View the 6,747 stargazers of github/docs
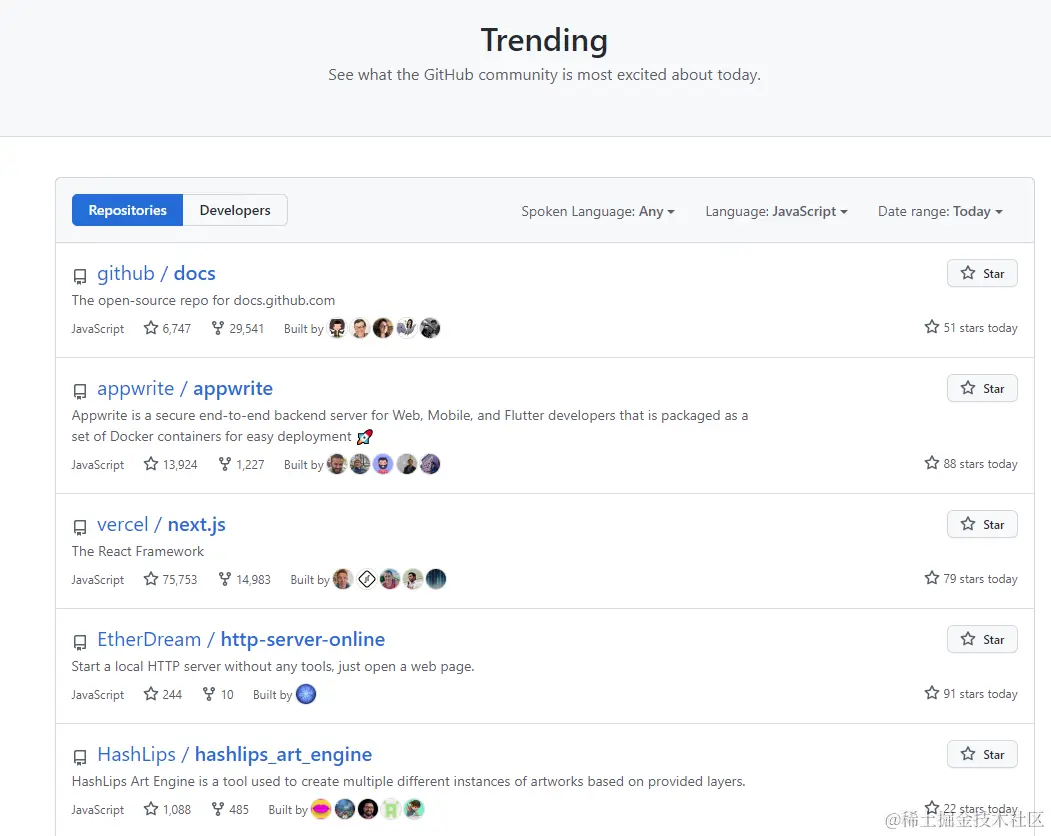Image resolution: width=1051 pixels, height=836 pixels. [x=168, y=329]
